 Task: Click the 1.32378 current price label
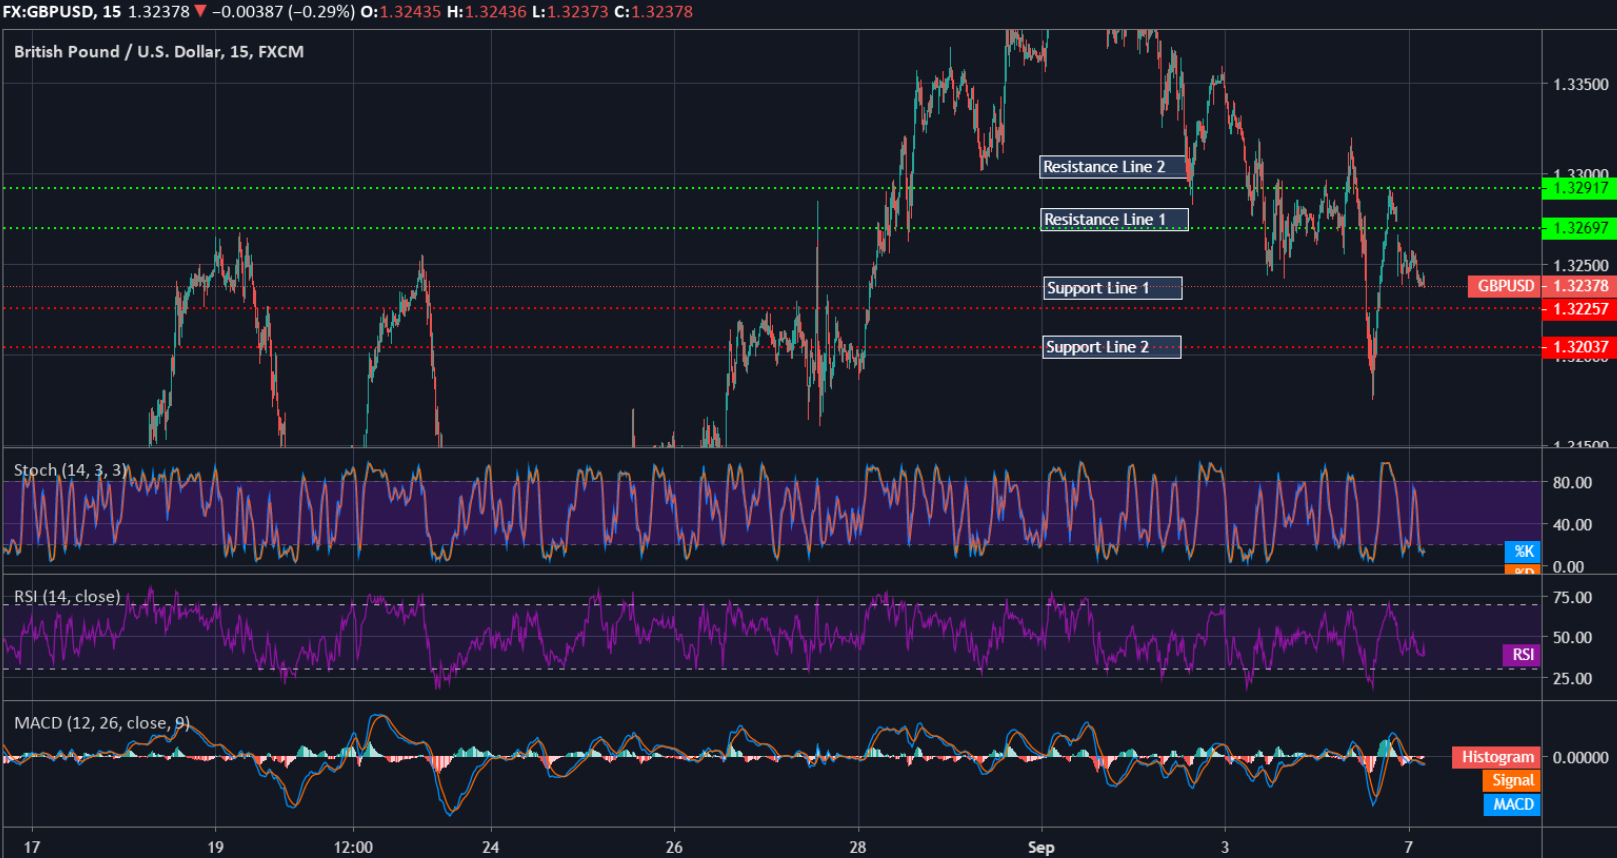pos(1580,286)
